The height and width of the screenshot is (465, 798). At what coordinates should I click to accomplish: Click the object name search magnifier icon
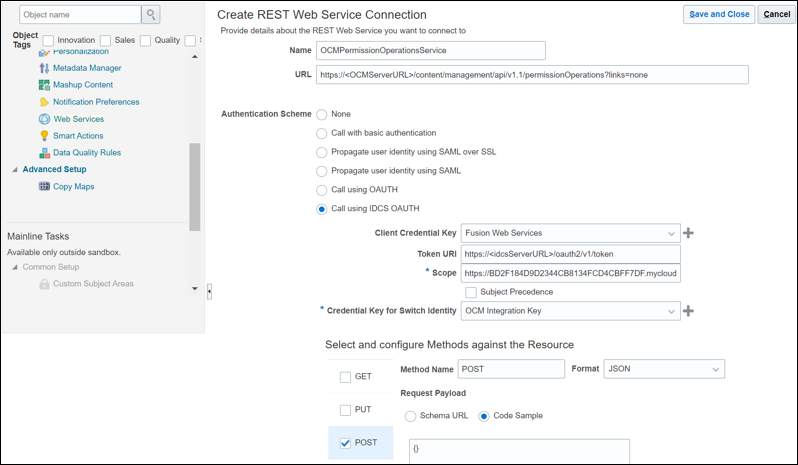[x=150, y=14]
